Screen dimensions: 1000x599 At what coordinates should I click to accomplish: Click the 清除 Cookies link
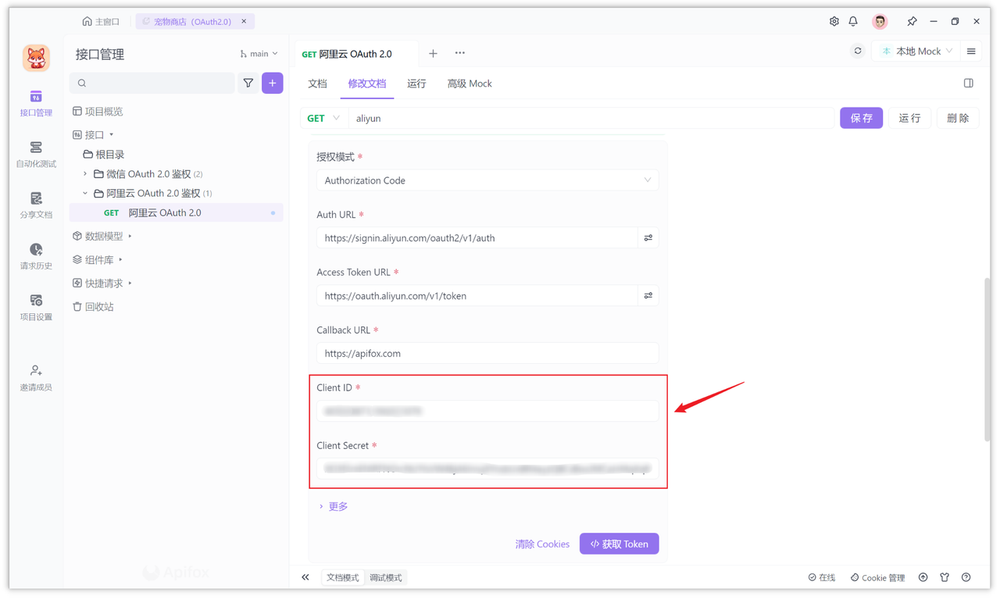click(542, 543)
